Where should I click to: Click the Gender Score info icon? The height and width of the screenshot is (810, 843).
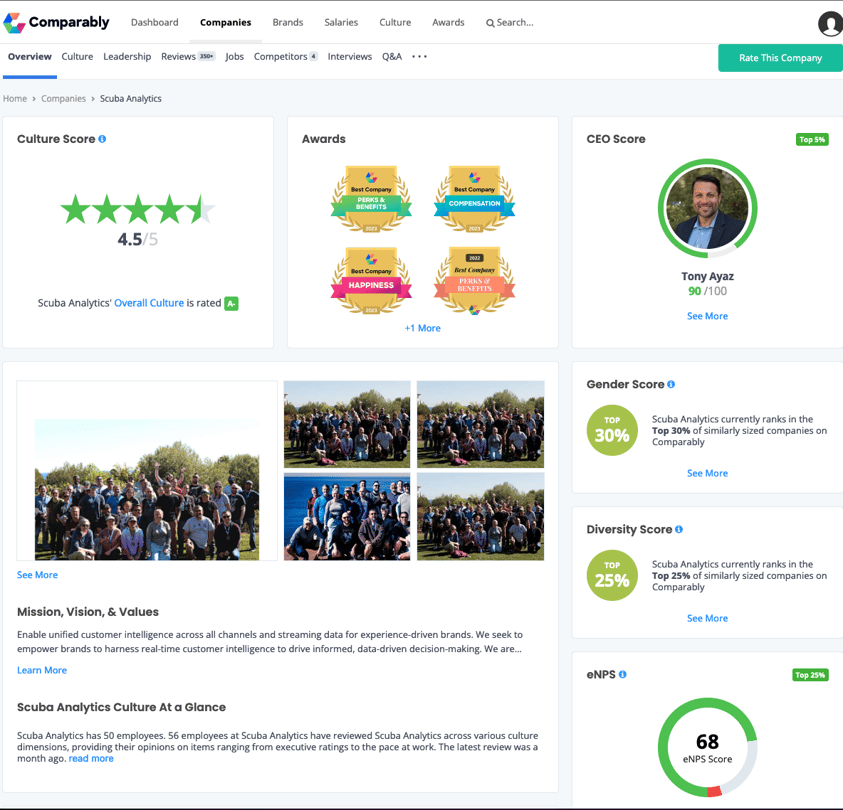tap(671, 384)
